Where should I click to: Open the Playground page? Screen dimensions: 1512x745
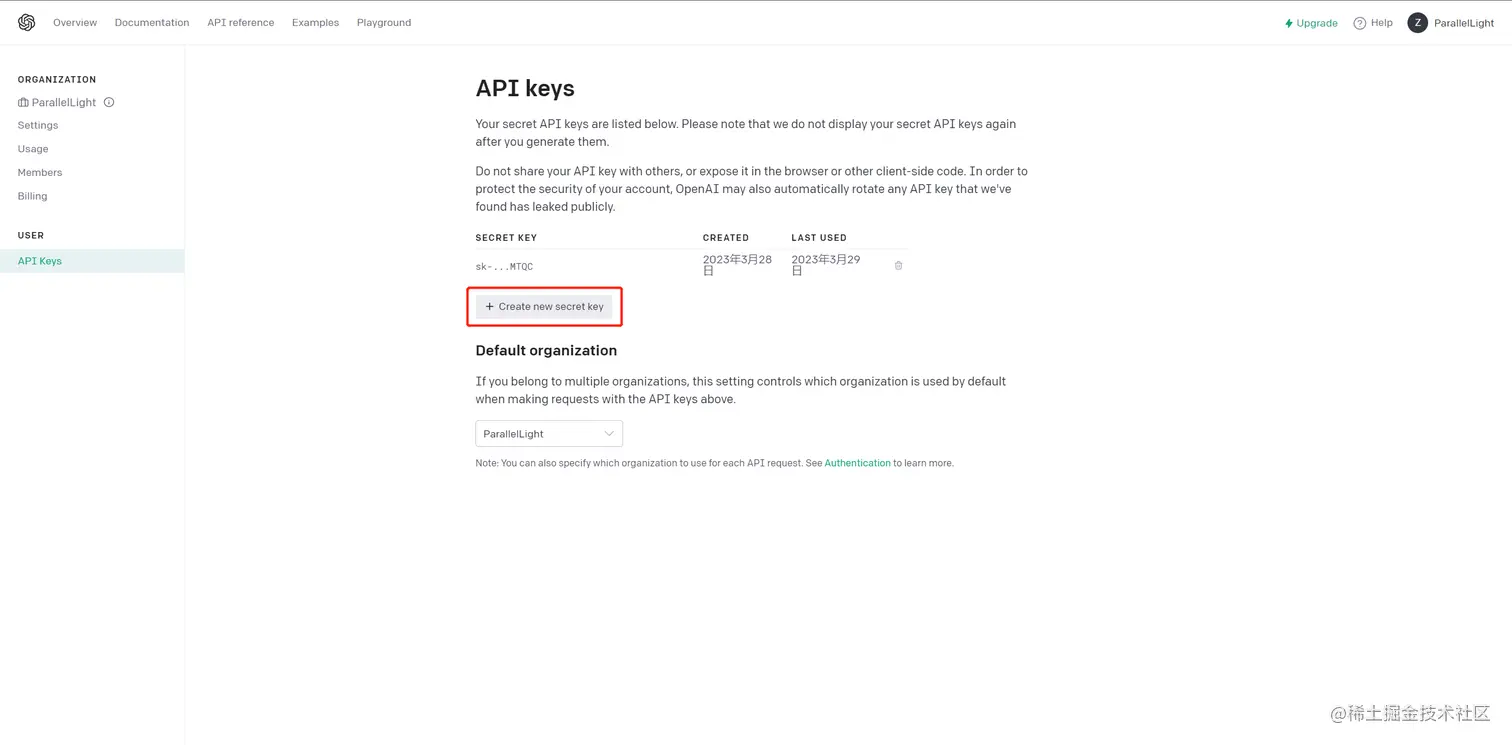pyautogui.click(x=384, y=22)
